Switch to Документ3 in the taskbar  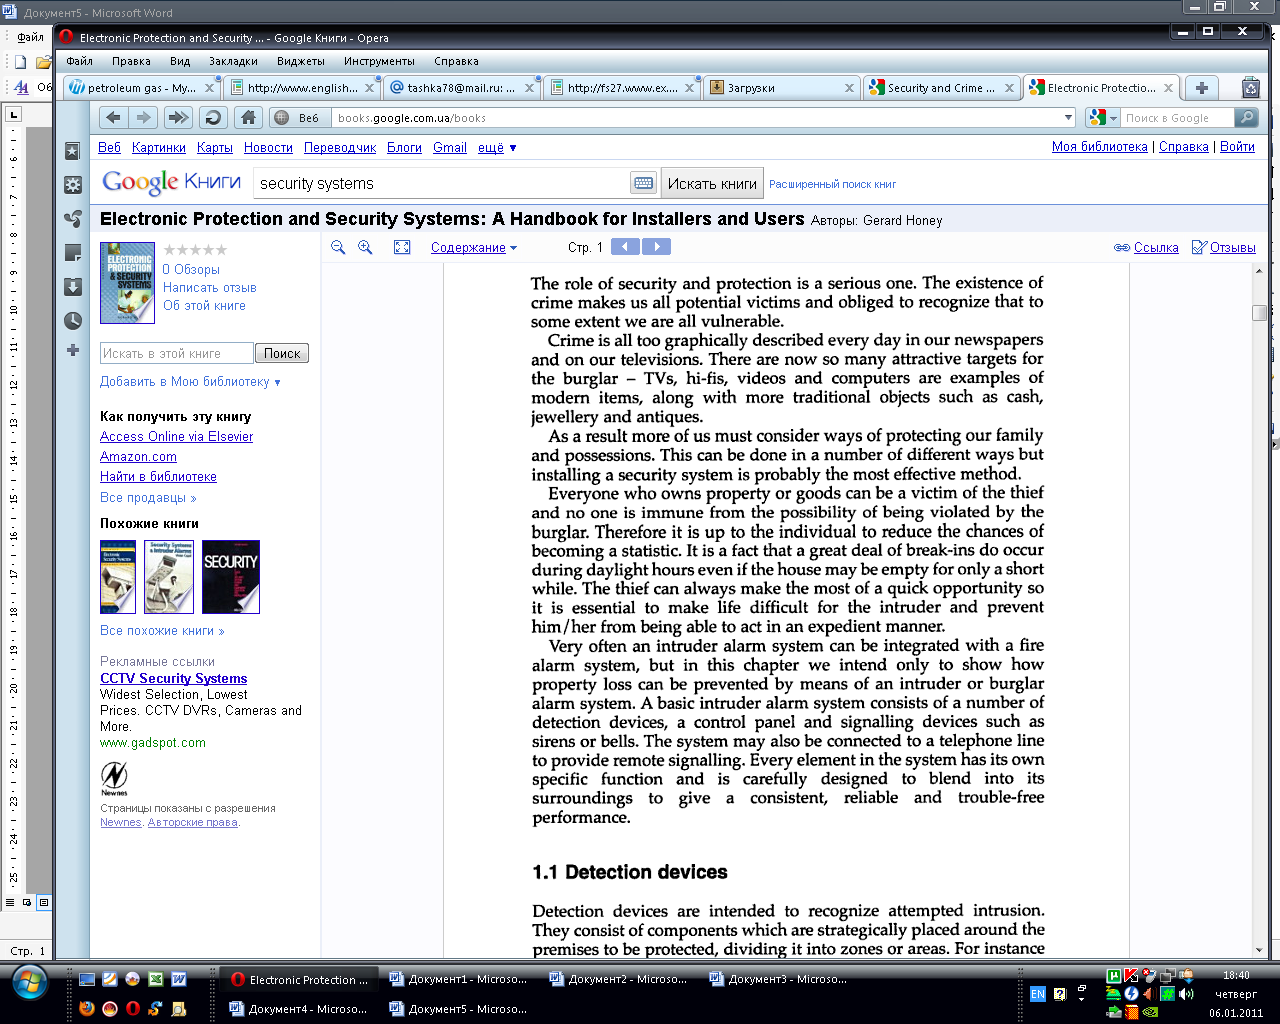click(x=777, y=979)
